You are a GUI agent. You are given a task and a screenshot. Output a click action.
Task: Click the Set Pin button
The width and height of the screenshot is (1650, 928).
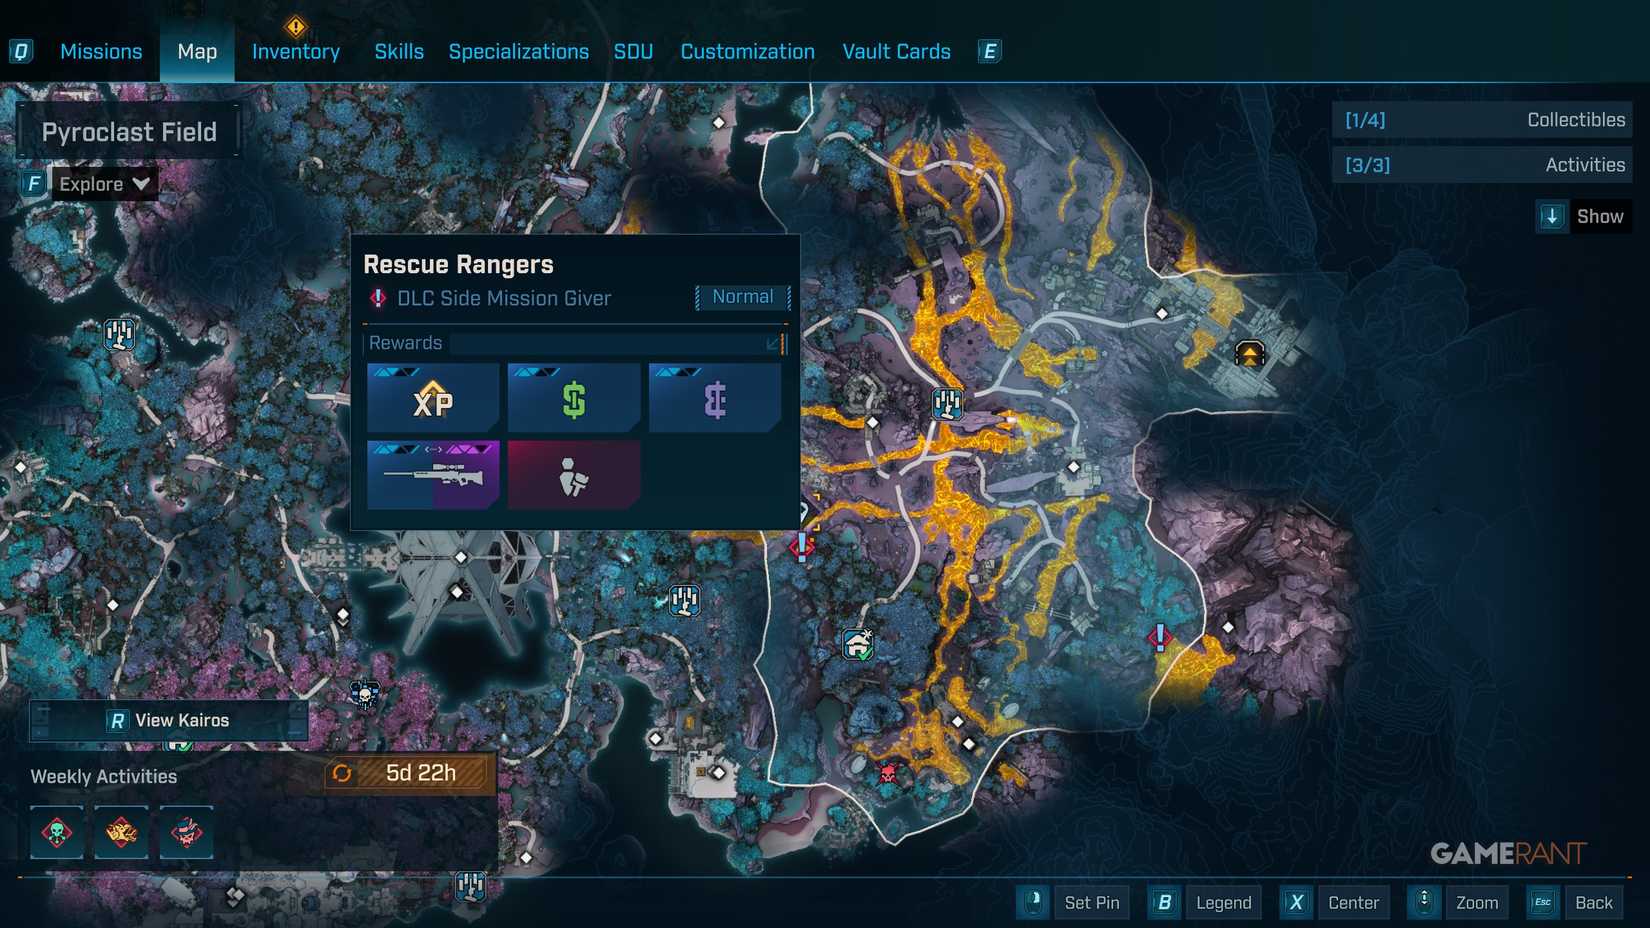pos(1092,903)
